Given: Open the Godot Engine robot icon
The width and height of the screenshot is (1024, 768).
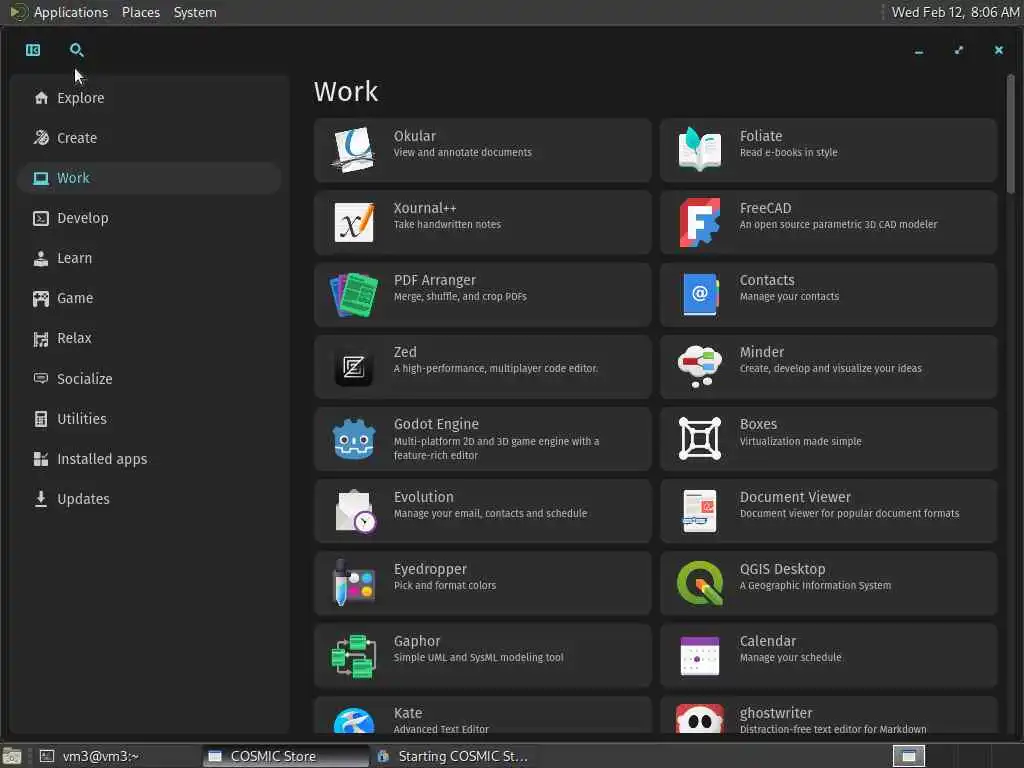Looking at the screenshot, I should pos(354,439).
